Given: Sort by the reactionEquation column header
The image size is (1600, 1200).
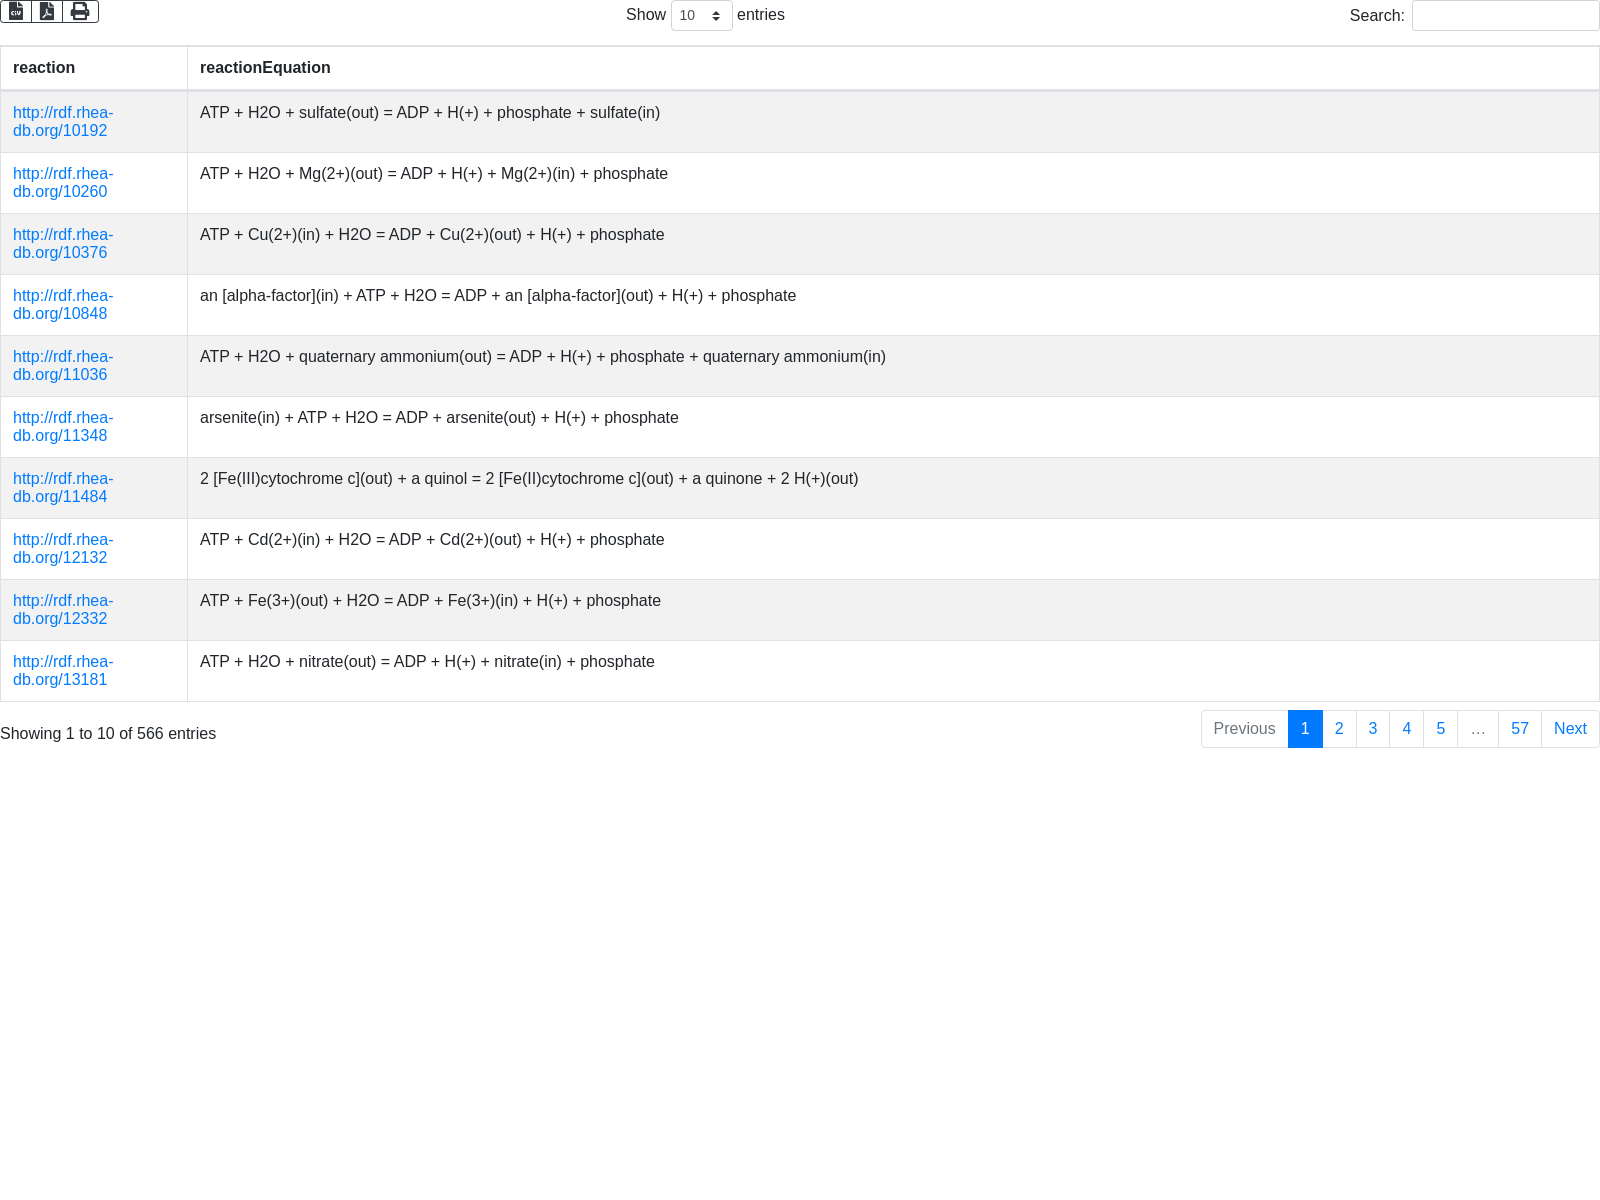Looking at the screenshot, I should pos(265,68).
